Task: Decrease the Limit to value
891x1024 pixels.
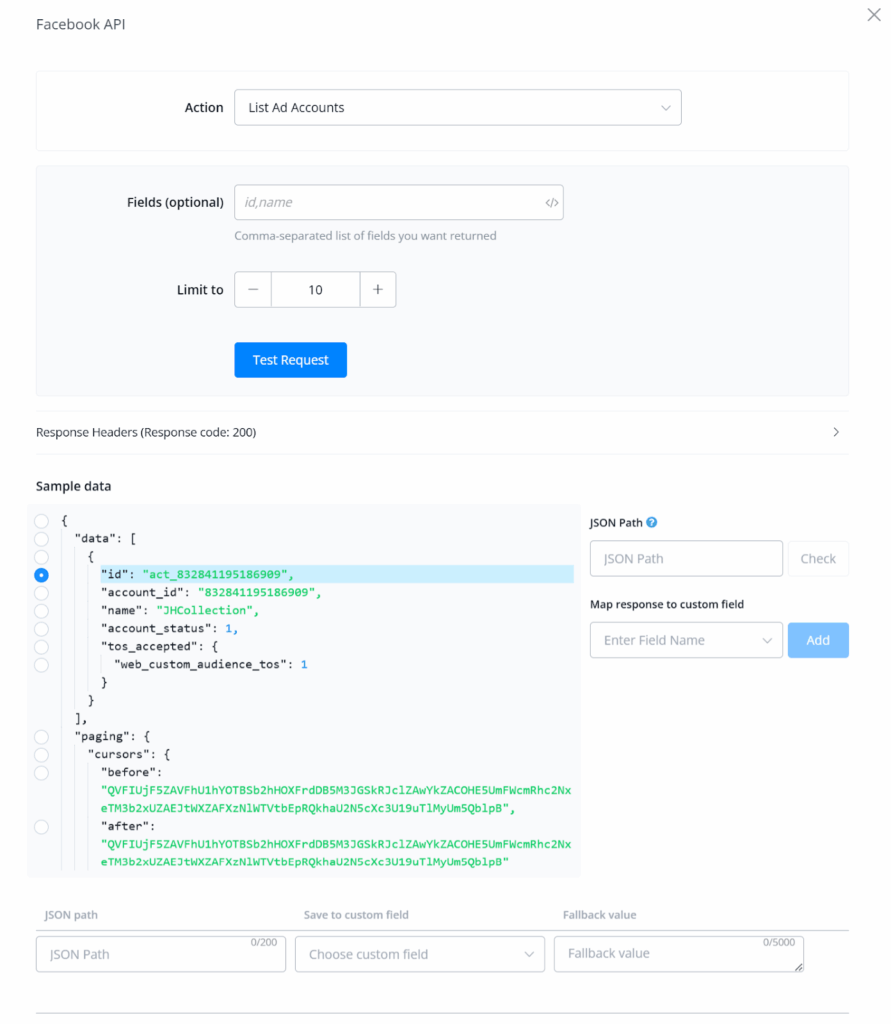Action: [253, 290]
